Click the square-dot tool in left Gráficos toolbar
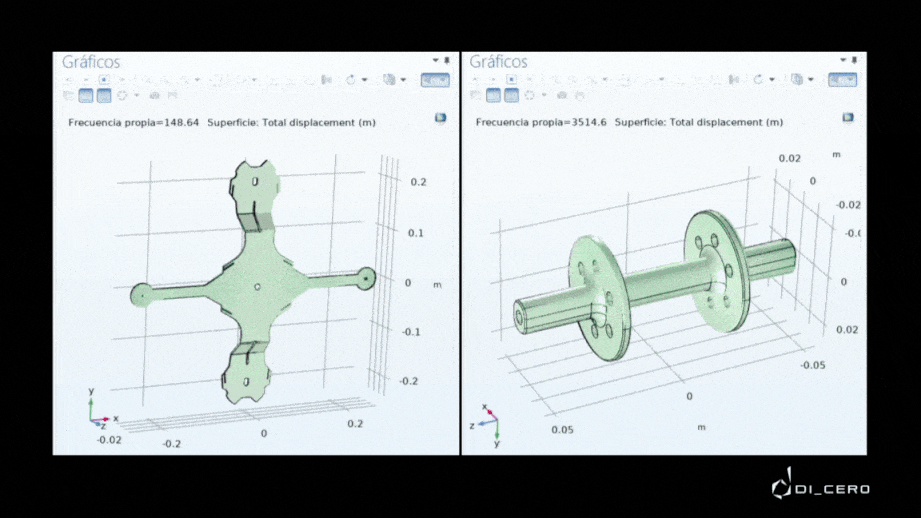The height and width of the screenshot is (518, 921). (x=104, y=79)
